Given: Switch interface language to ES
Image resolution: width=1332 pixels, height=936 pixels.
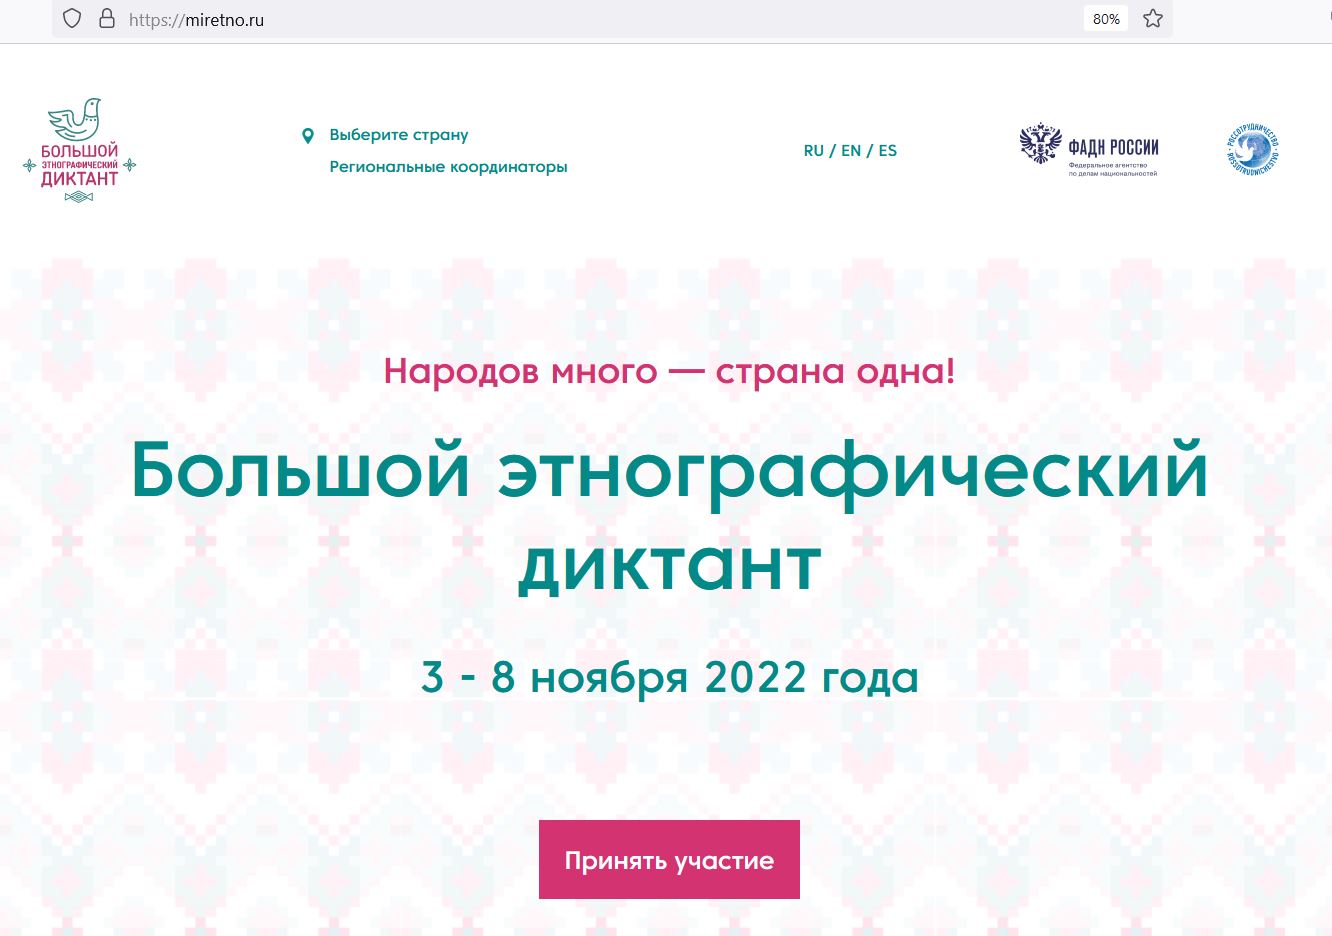Looking at the screenshot, I should (x=887, y=150).
